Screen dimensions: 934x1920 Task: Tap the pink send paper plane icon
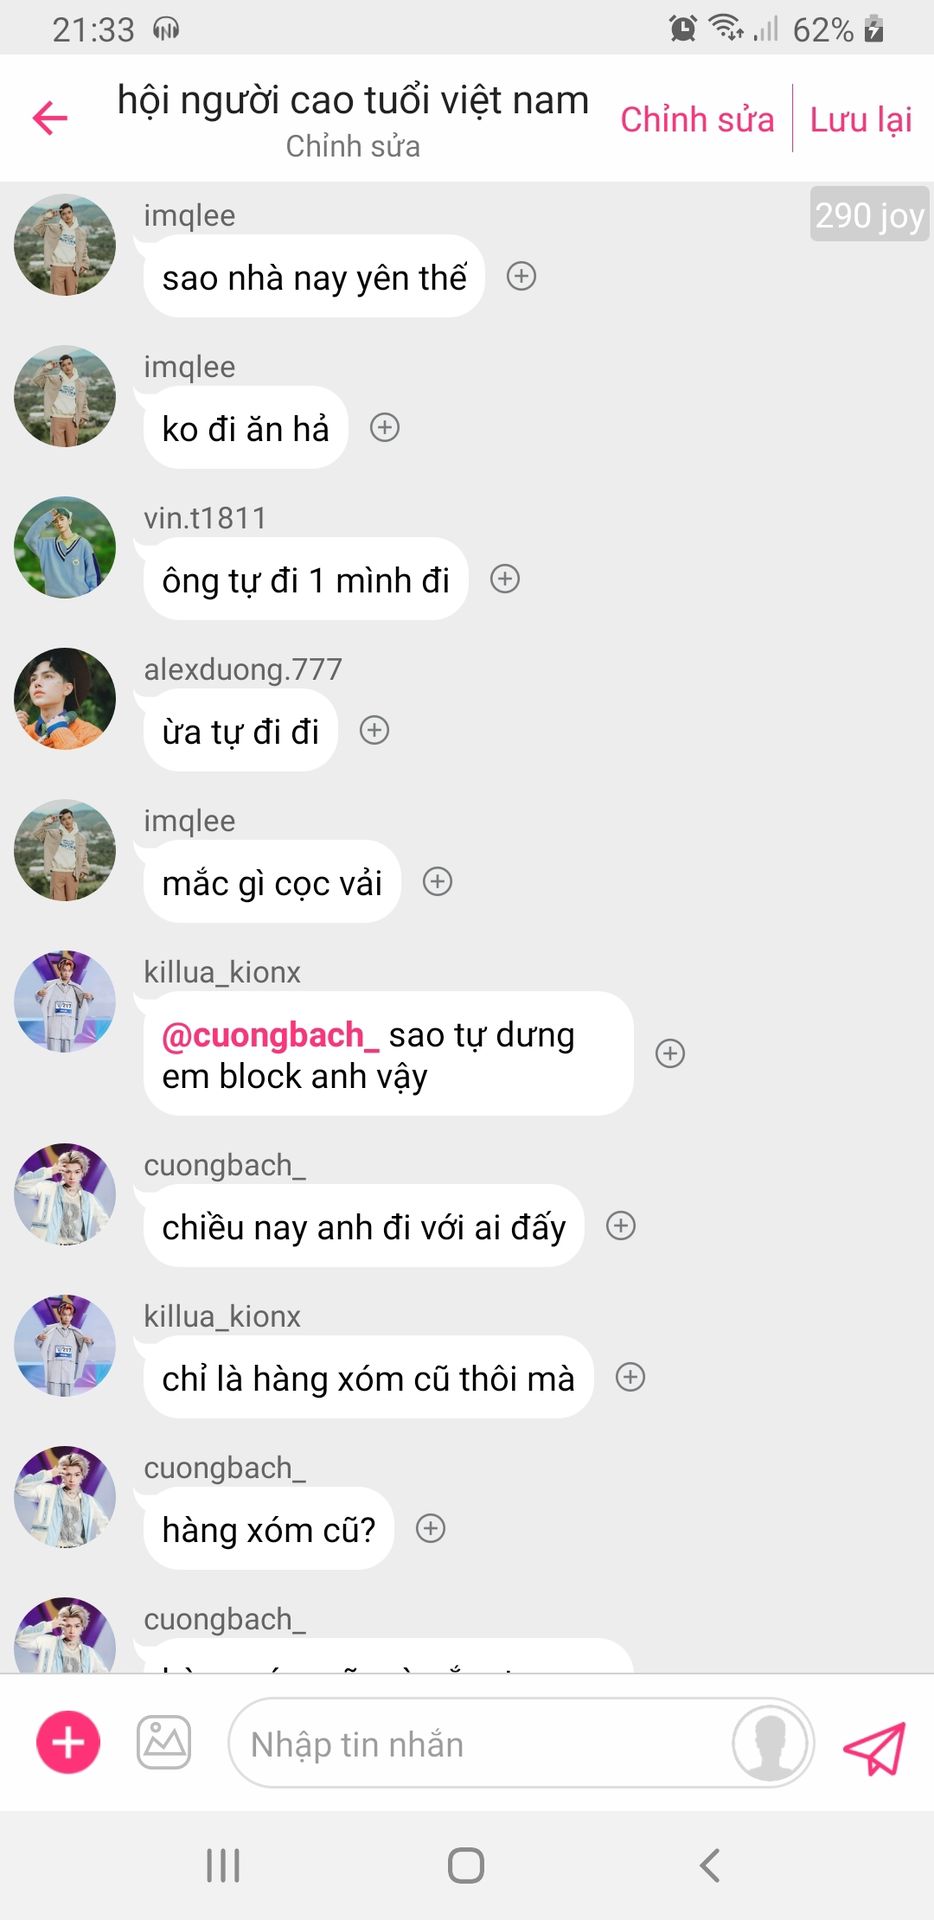tap(874, 1747)
